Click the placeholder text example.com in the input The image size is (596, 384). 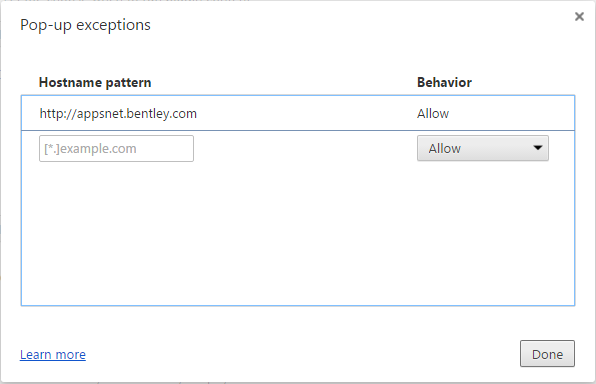(98, 149)
